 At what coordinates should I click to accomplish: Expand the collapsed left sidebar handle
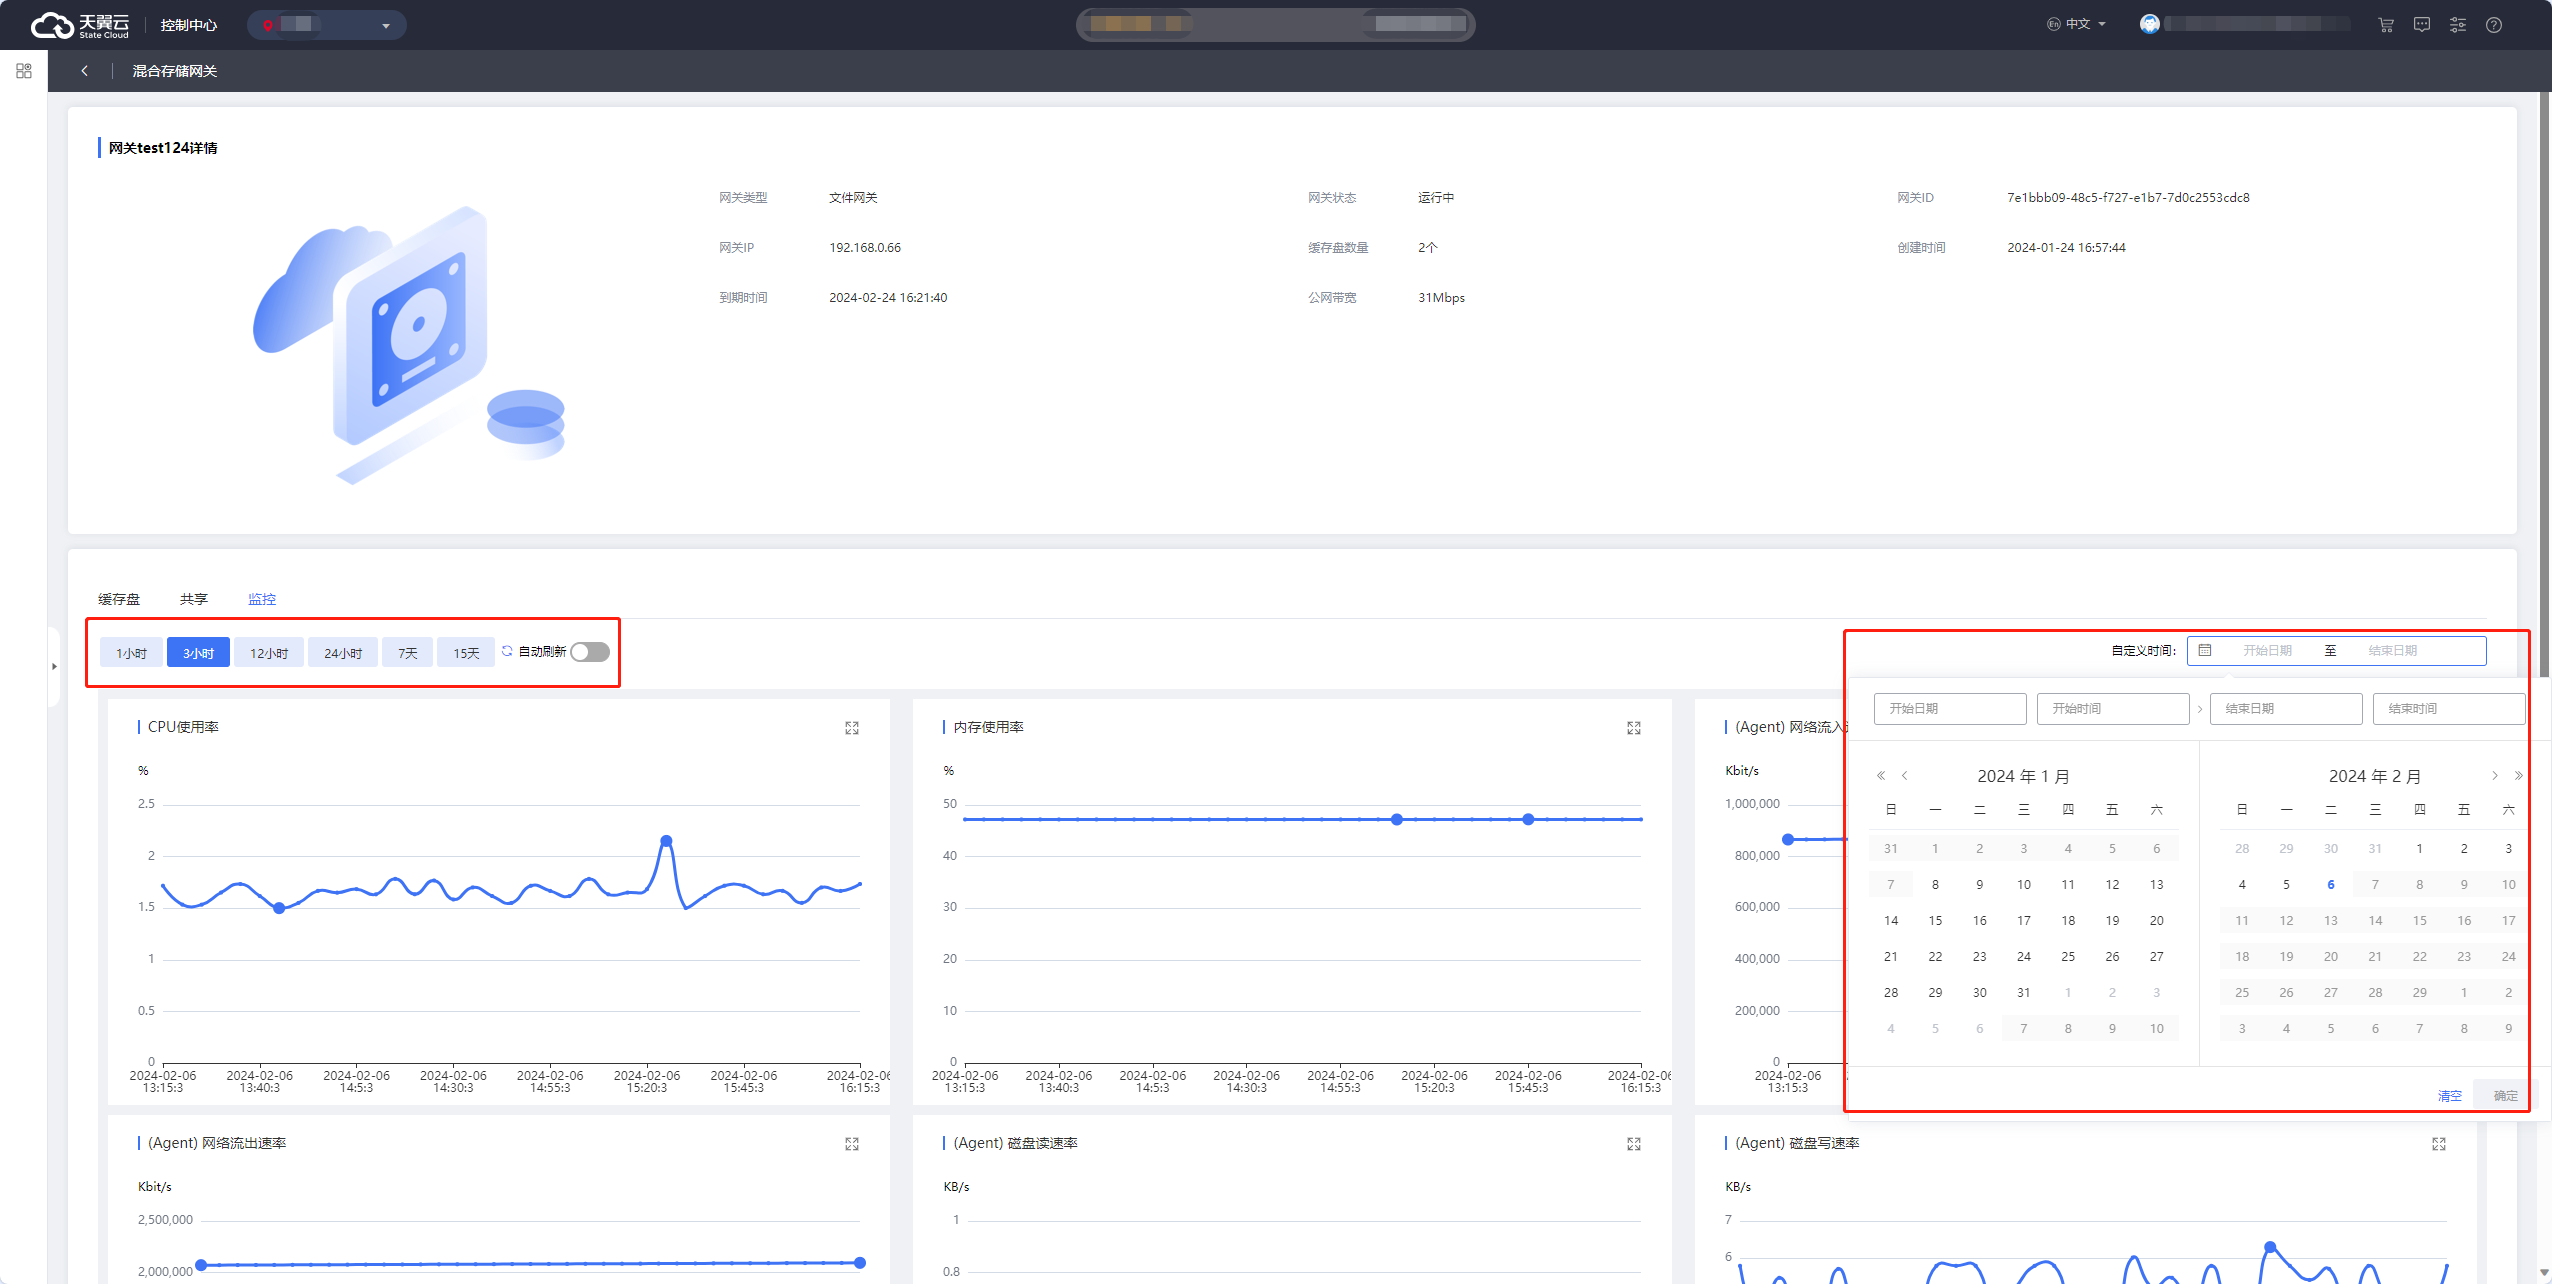pos(54,666)
